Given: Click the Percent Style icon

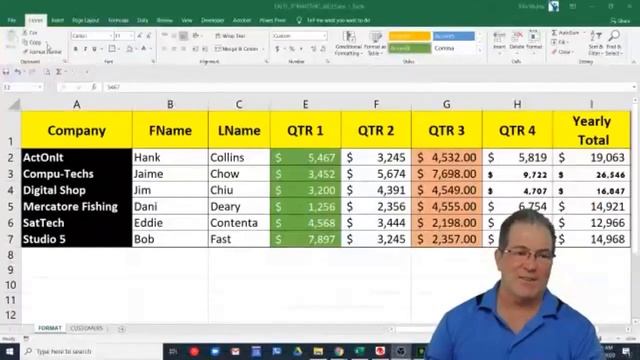Looking at the screenshot, I should click(292, 49).
